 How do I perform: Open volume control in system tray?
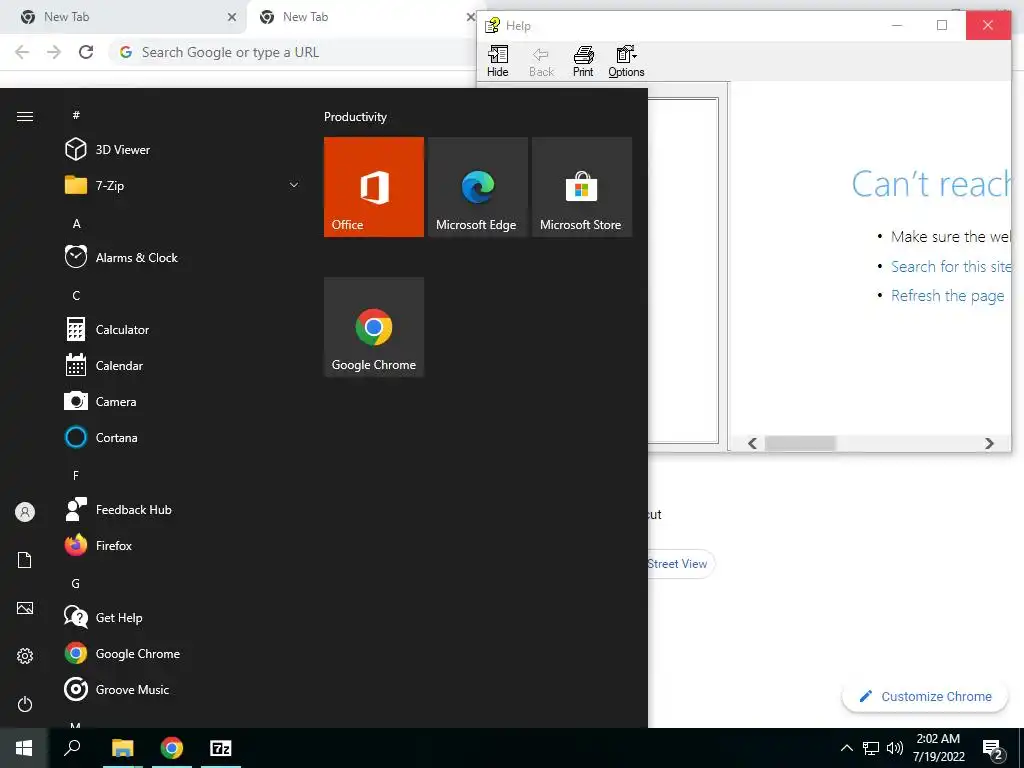click(x=895, y=748)
